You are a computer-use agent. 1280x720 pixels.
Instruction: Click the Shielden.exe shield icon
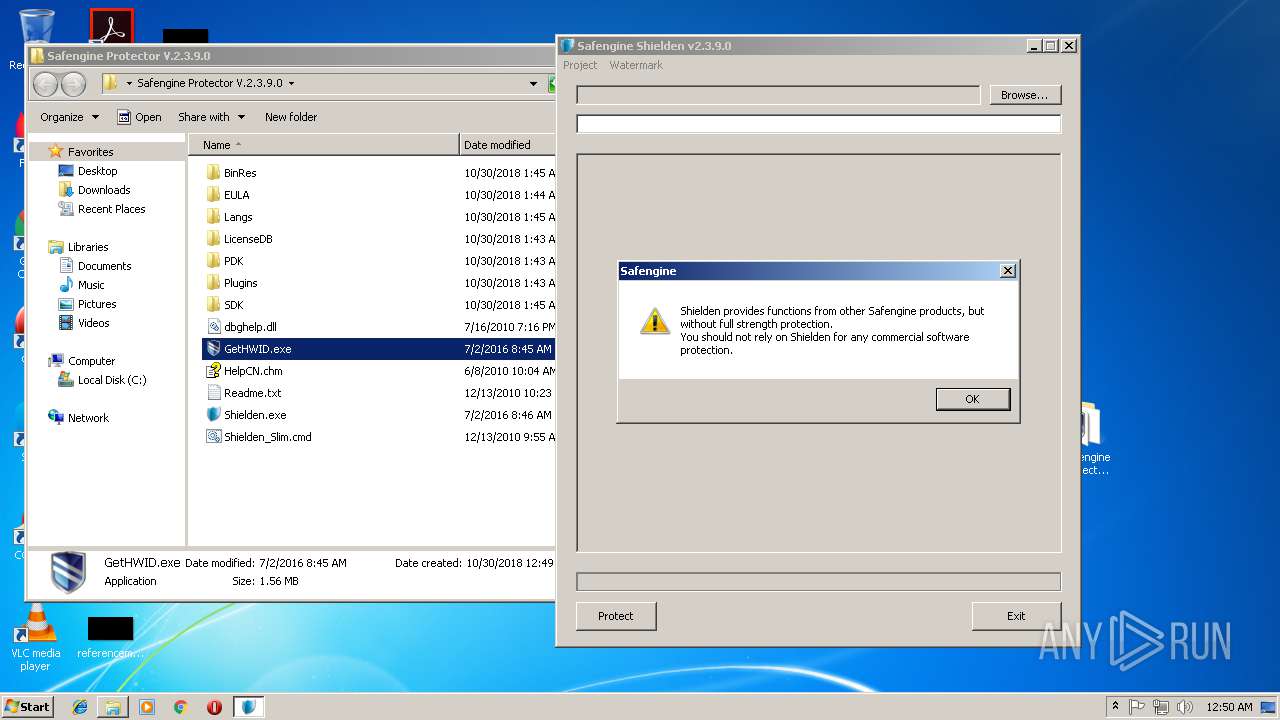[213, 415]
